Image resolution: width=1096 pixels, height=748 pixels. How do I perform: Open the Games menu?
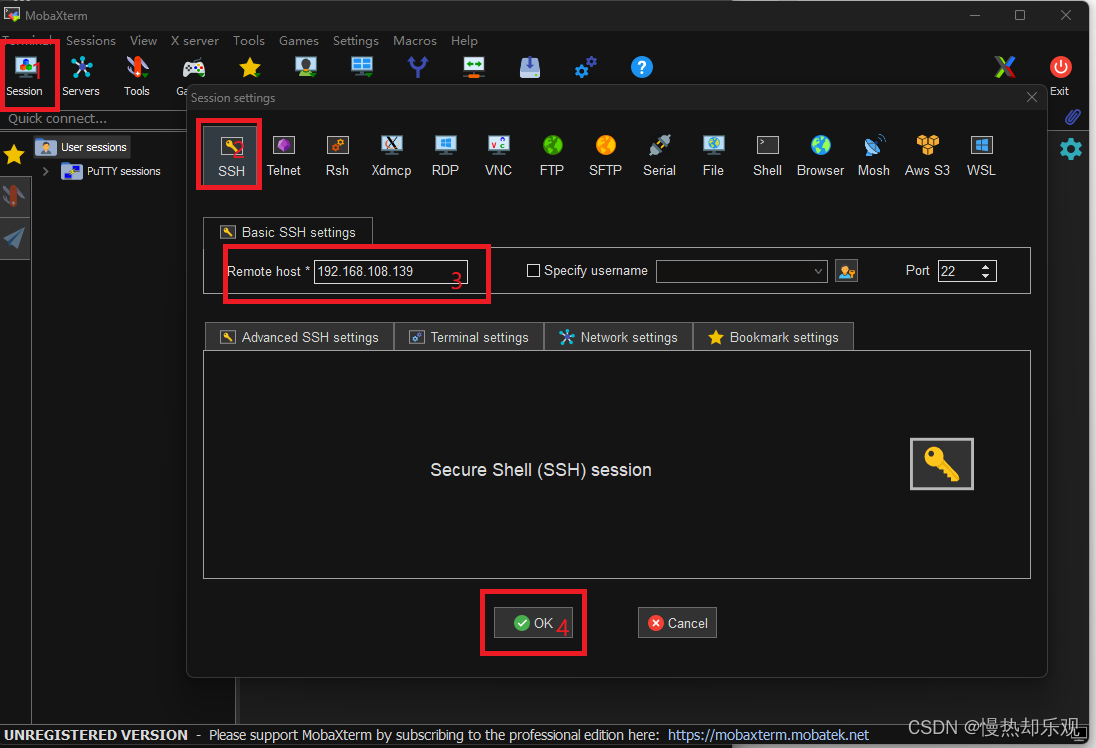tap(299, 41)
